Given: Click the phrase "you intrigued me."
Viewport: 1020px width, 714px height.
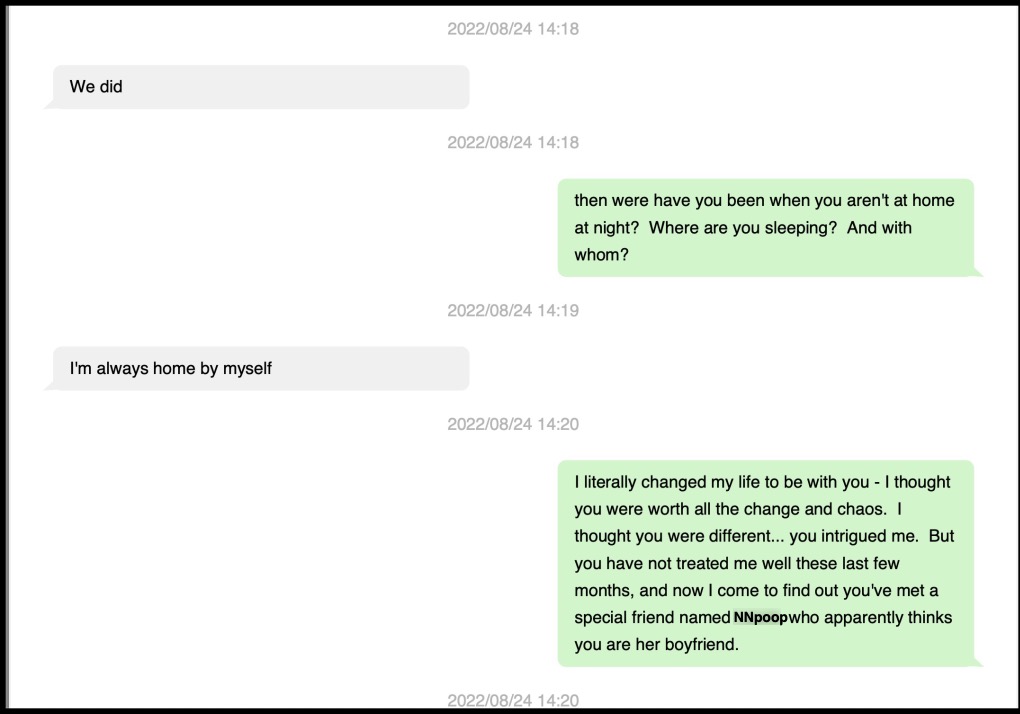Looking at the screenshot, I should click(x=856, y=536).
